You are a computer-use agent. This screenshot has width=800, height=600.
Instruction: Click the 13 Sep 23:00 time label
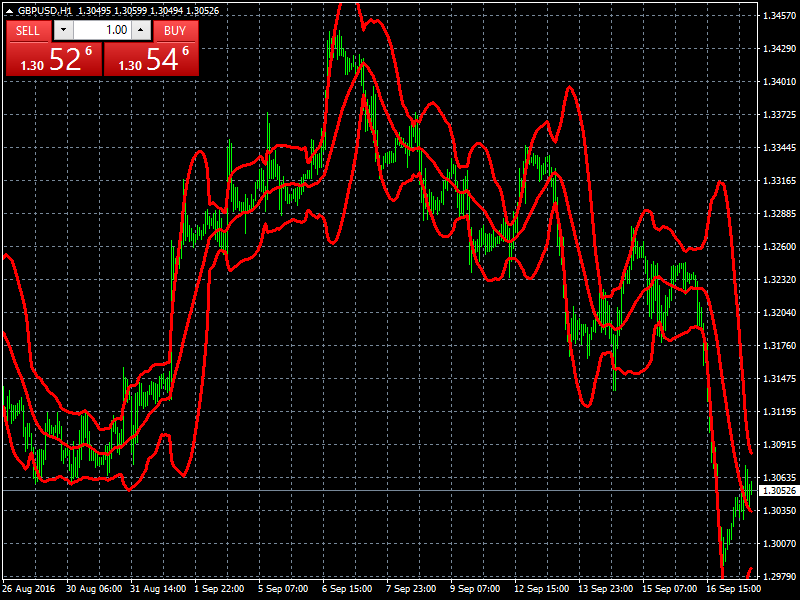[x=605, y=589]
